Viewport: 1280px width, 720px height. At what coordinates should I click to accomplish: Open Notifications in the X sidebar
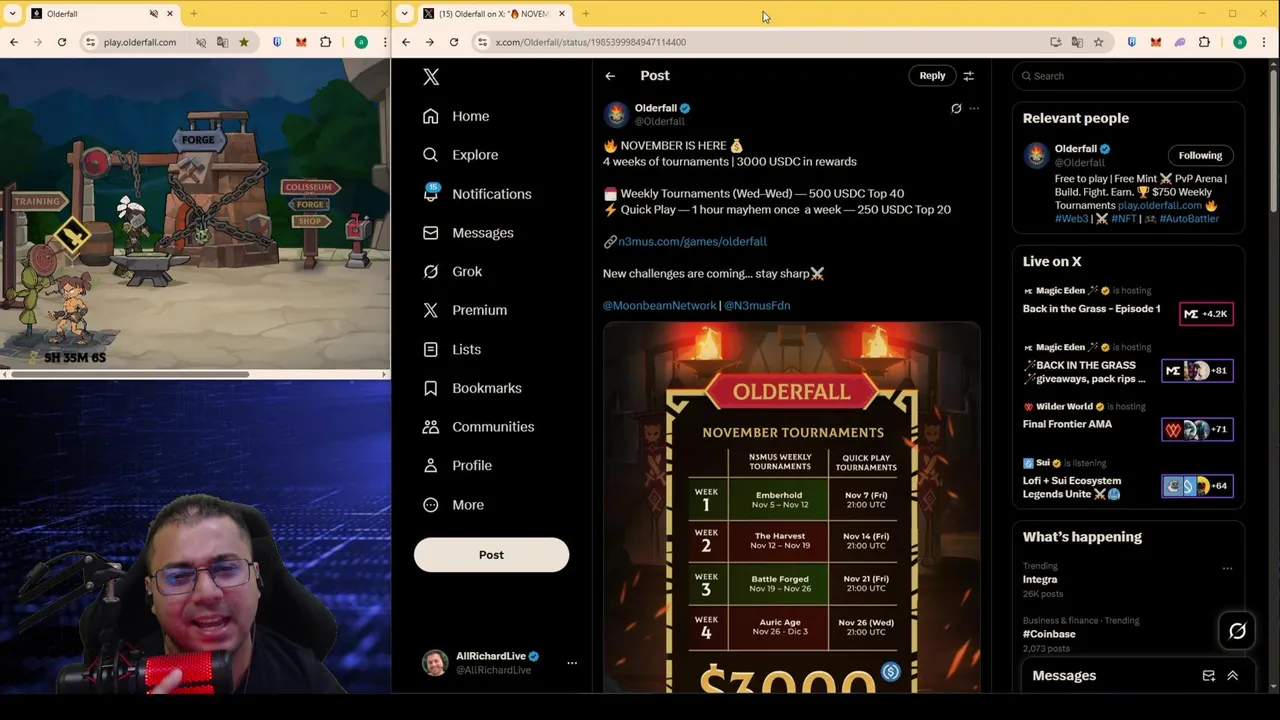coord(477,194)
